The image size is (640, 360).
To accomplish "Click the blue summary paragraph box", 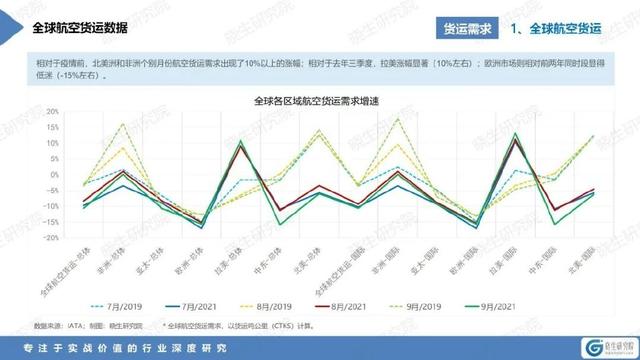I will click(320, 69).
